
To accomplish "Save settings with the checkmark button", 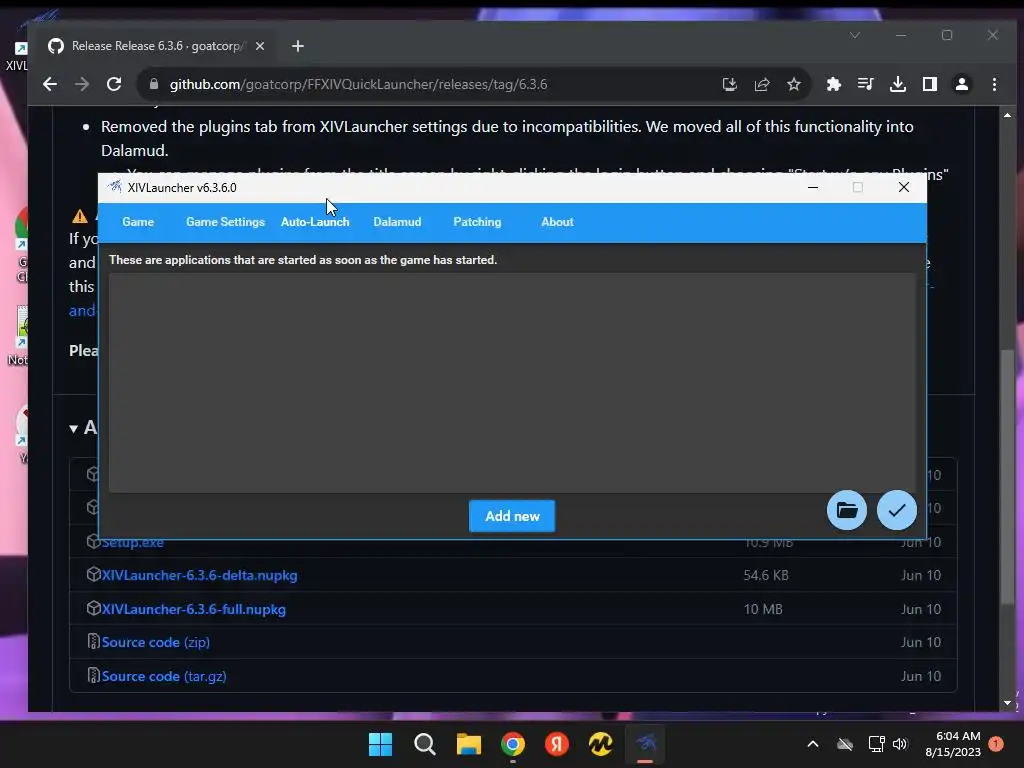I will pos(897,510).
